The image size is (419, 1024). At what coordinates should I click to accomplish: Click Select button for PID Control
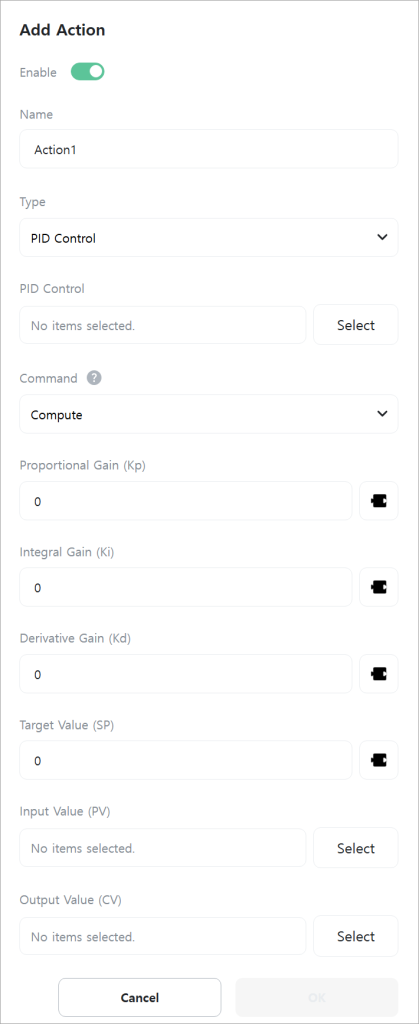click(356, 325)
